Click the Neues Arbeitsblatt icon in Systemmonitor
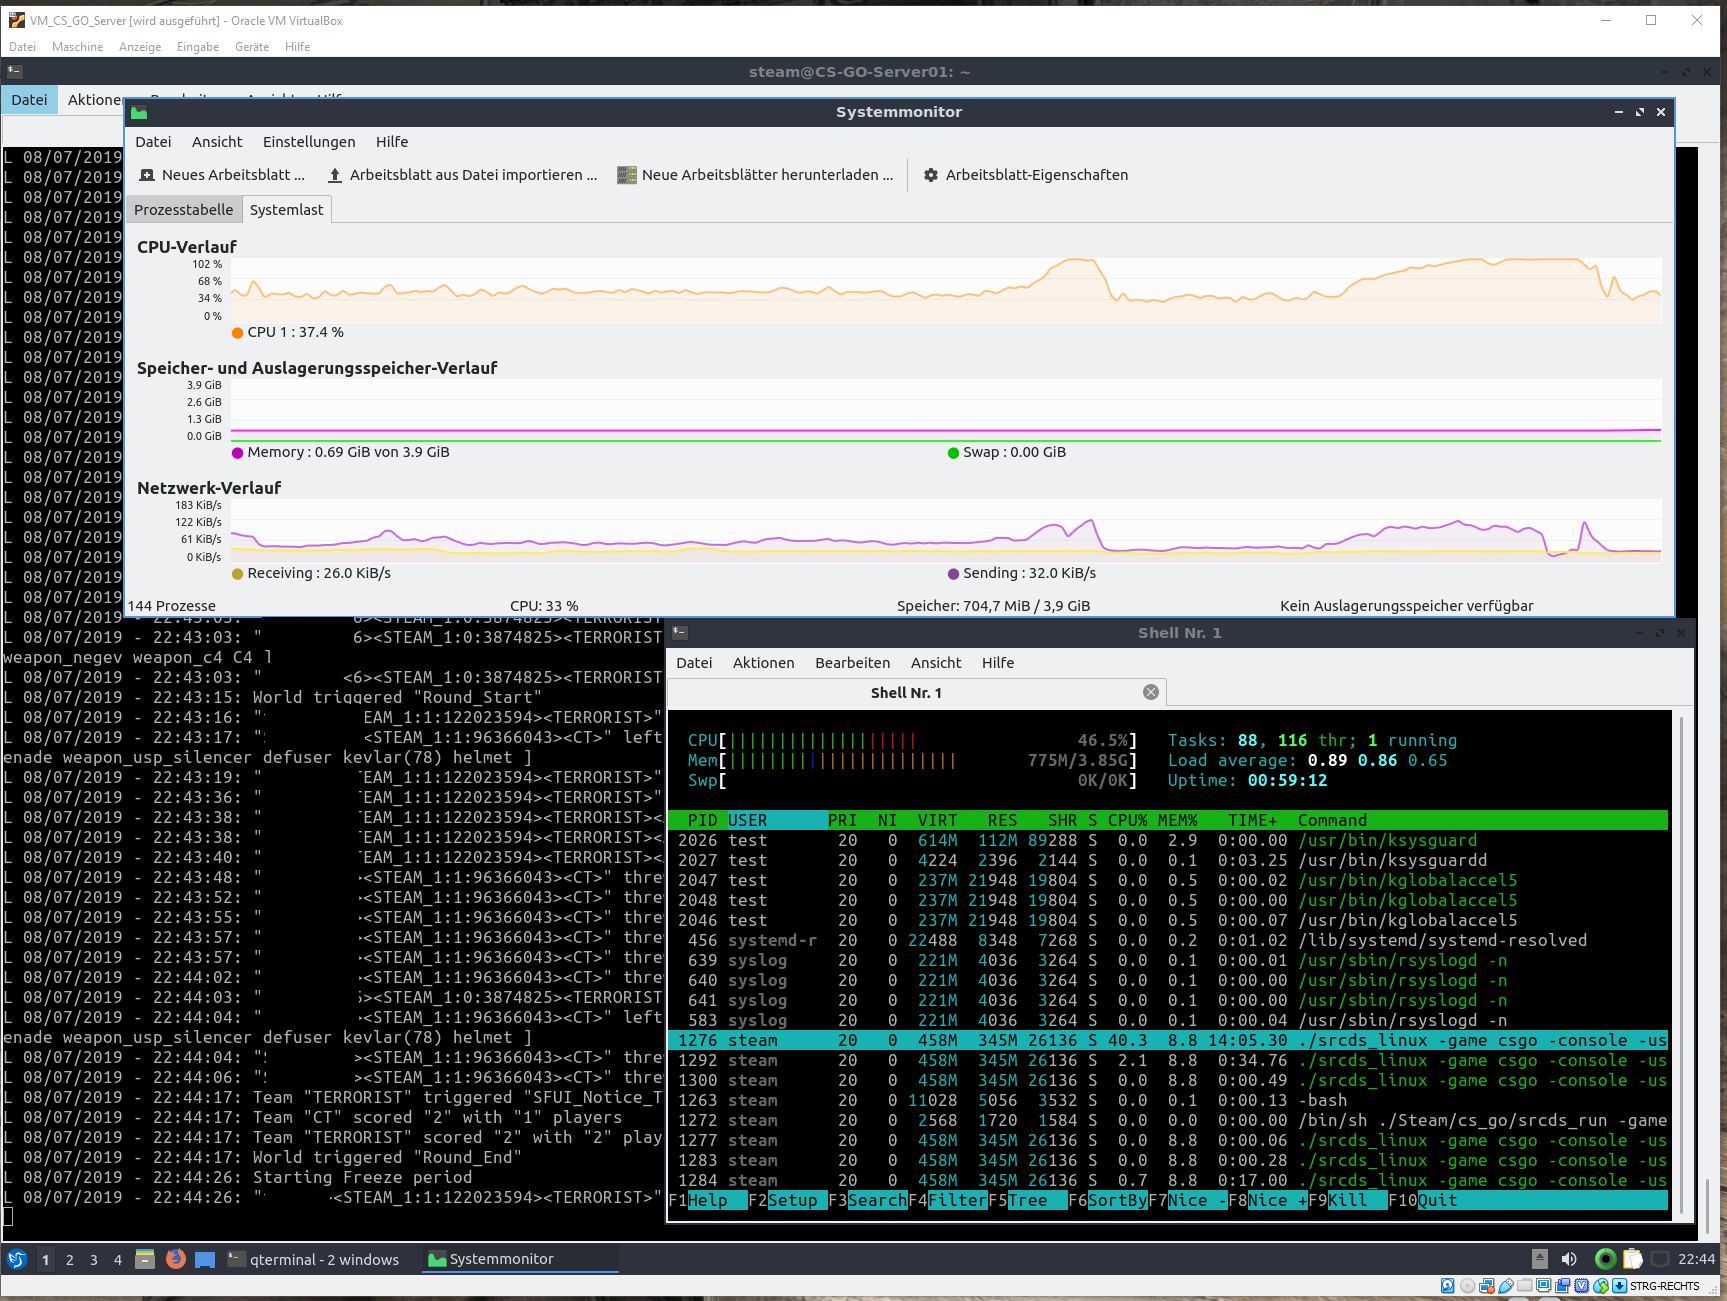Viewport: 1727px width, 1301px height. click(146, 174)
